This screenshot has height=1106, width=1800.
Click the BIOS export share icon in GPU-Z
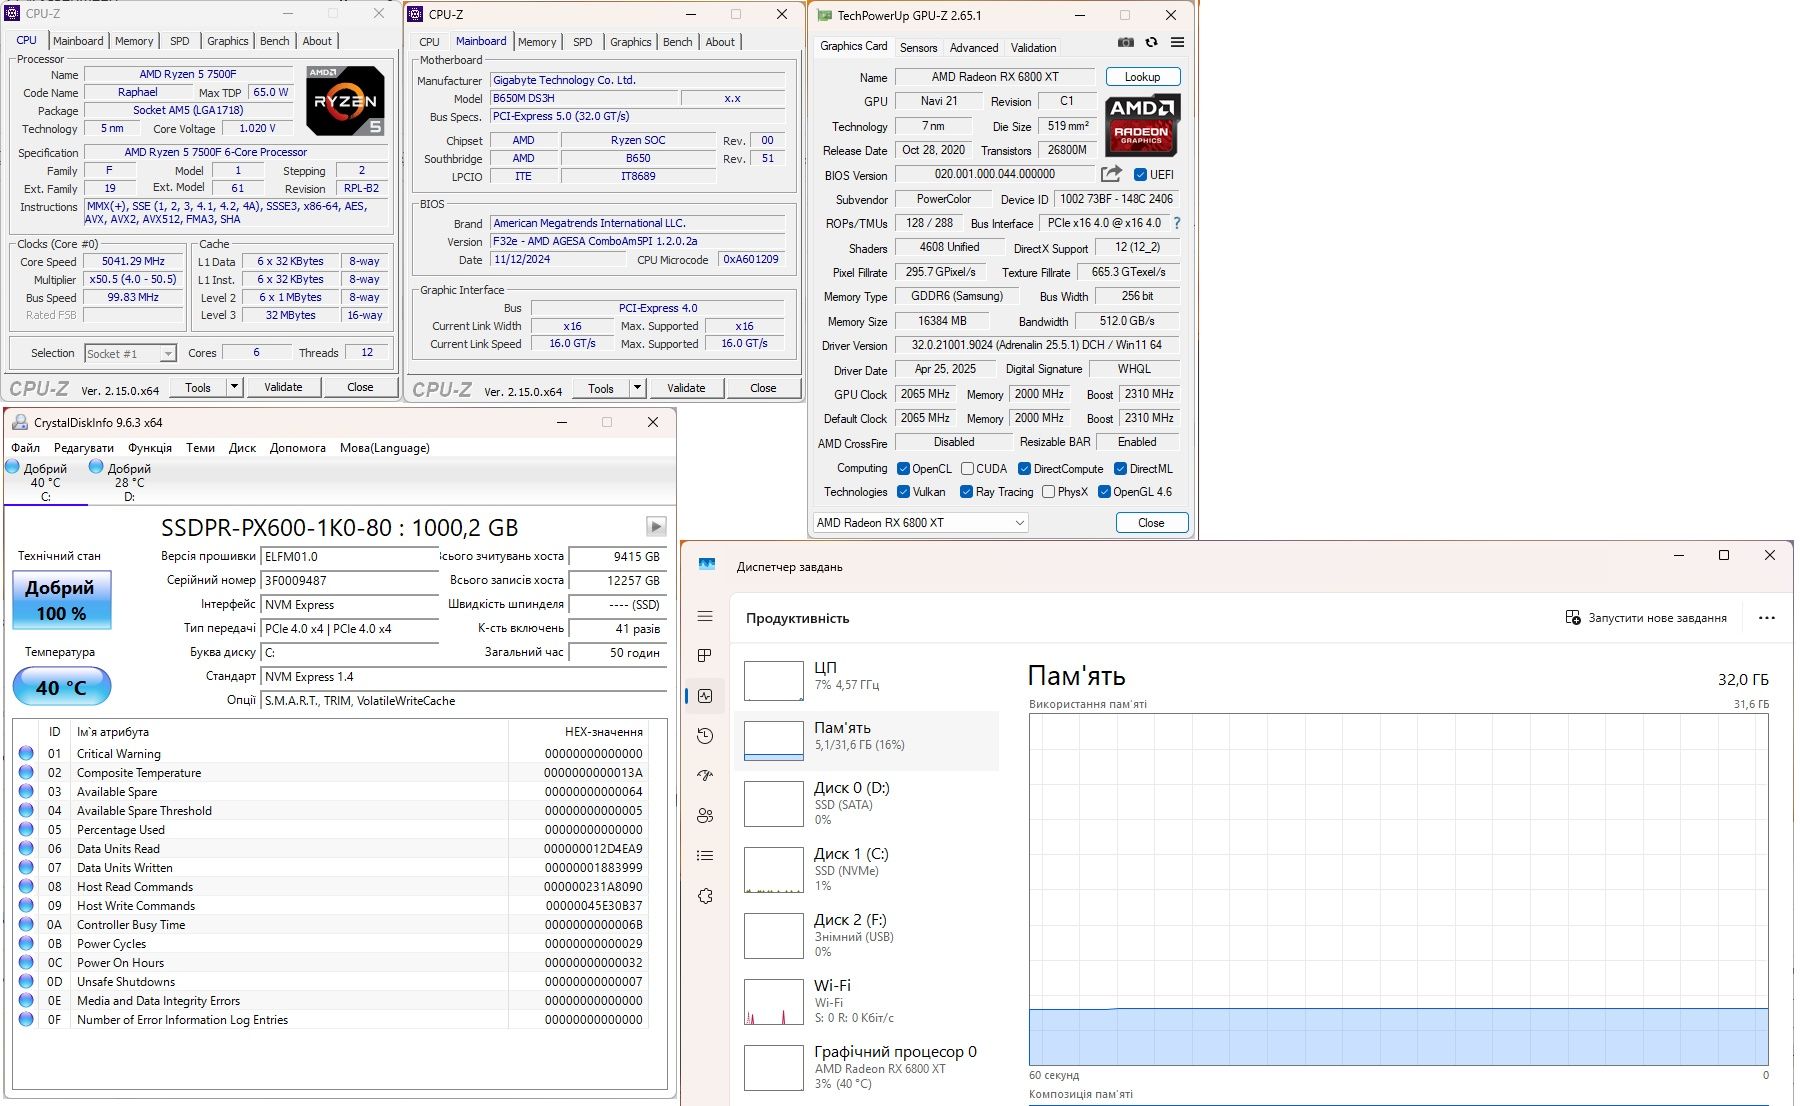tap(1111, 174)
